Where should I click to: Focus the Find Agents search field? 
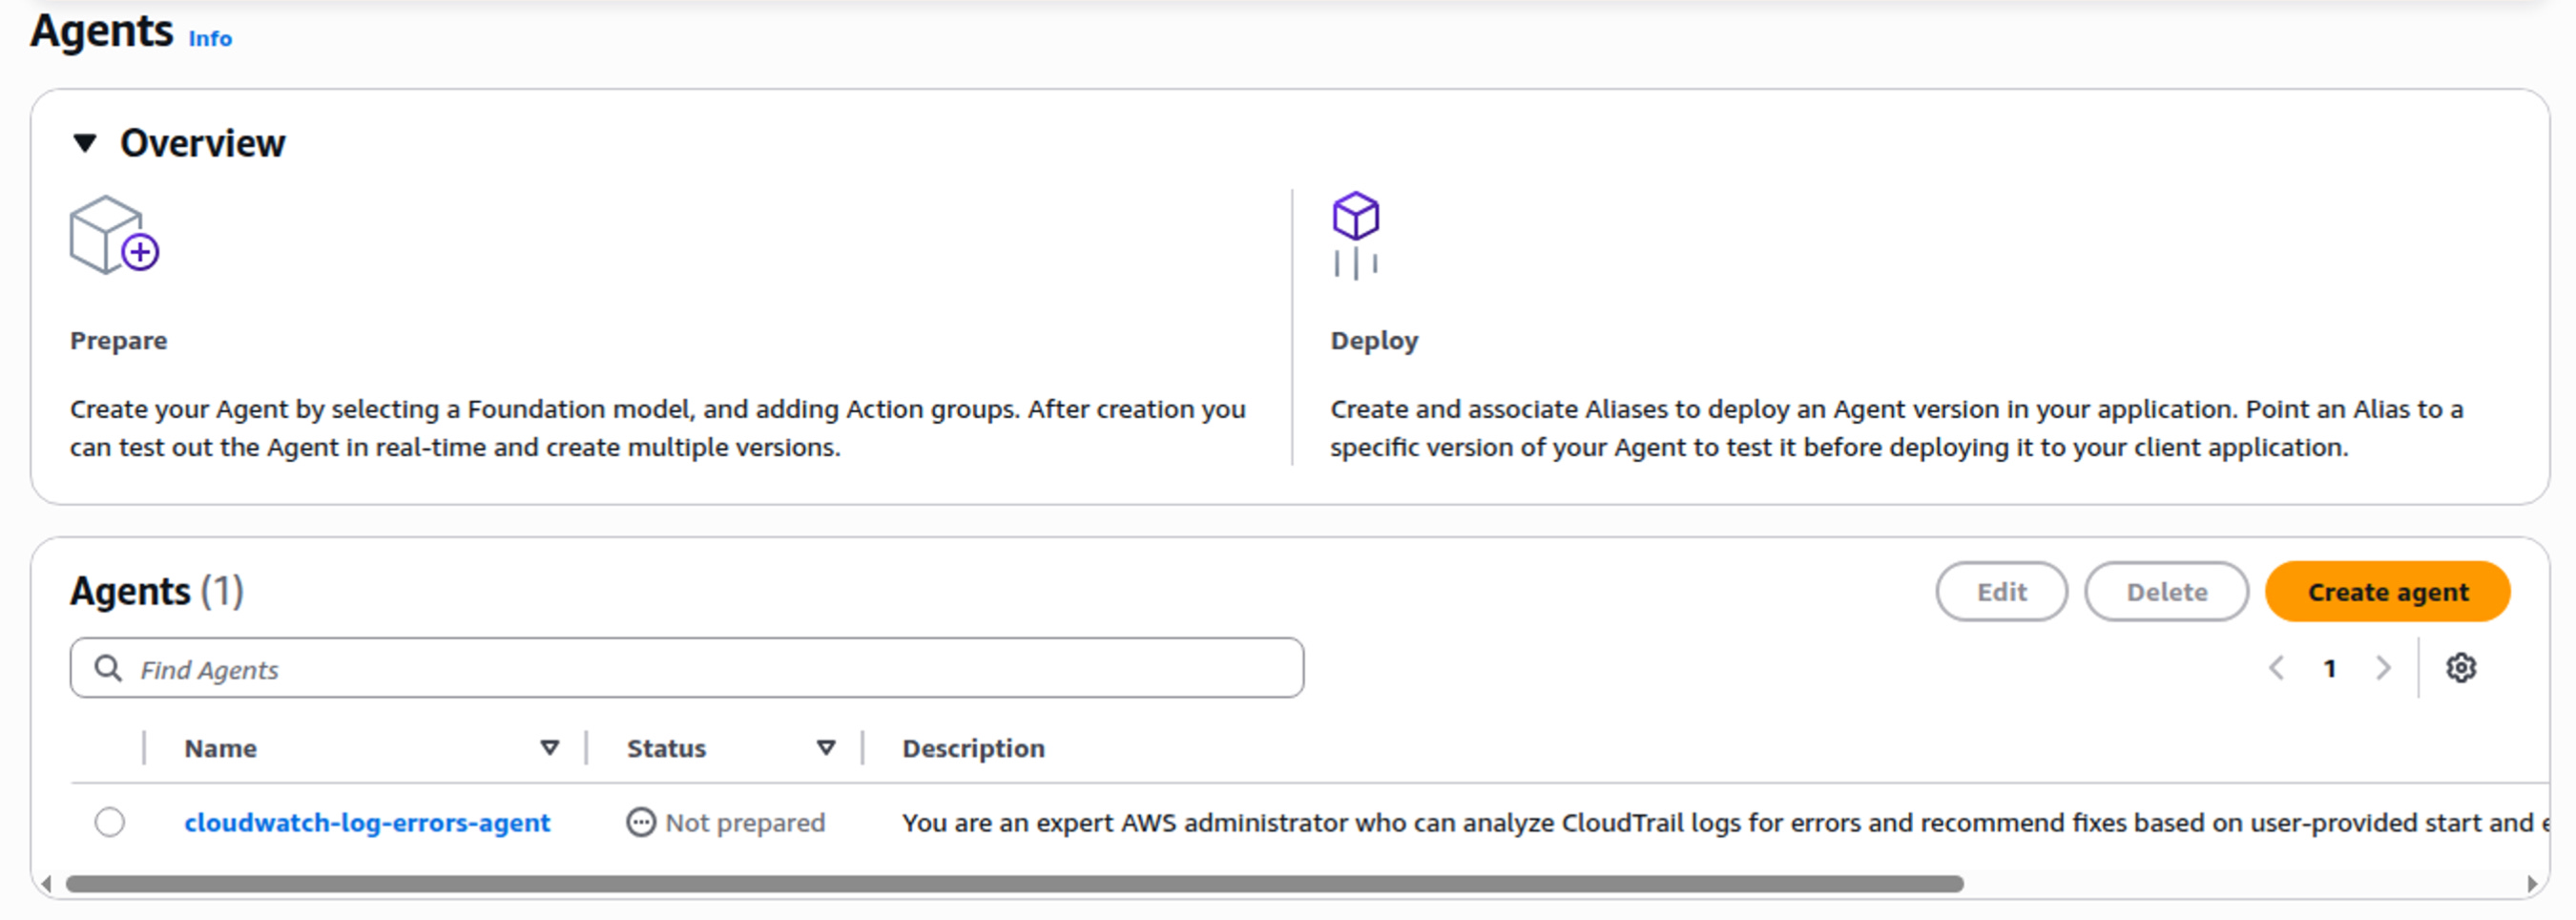(687, 668)
